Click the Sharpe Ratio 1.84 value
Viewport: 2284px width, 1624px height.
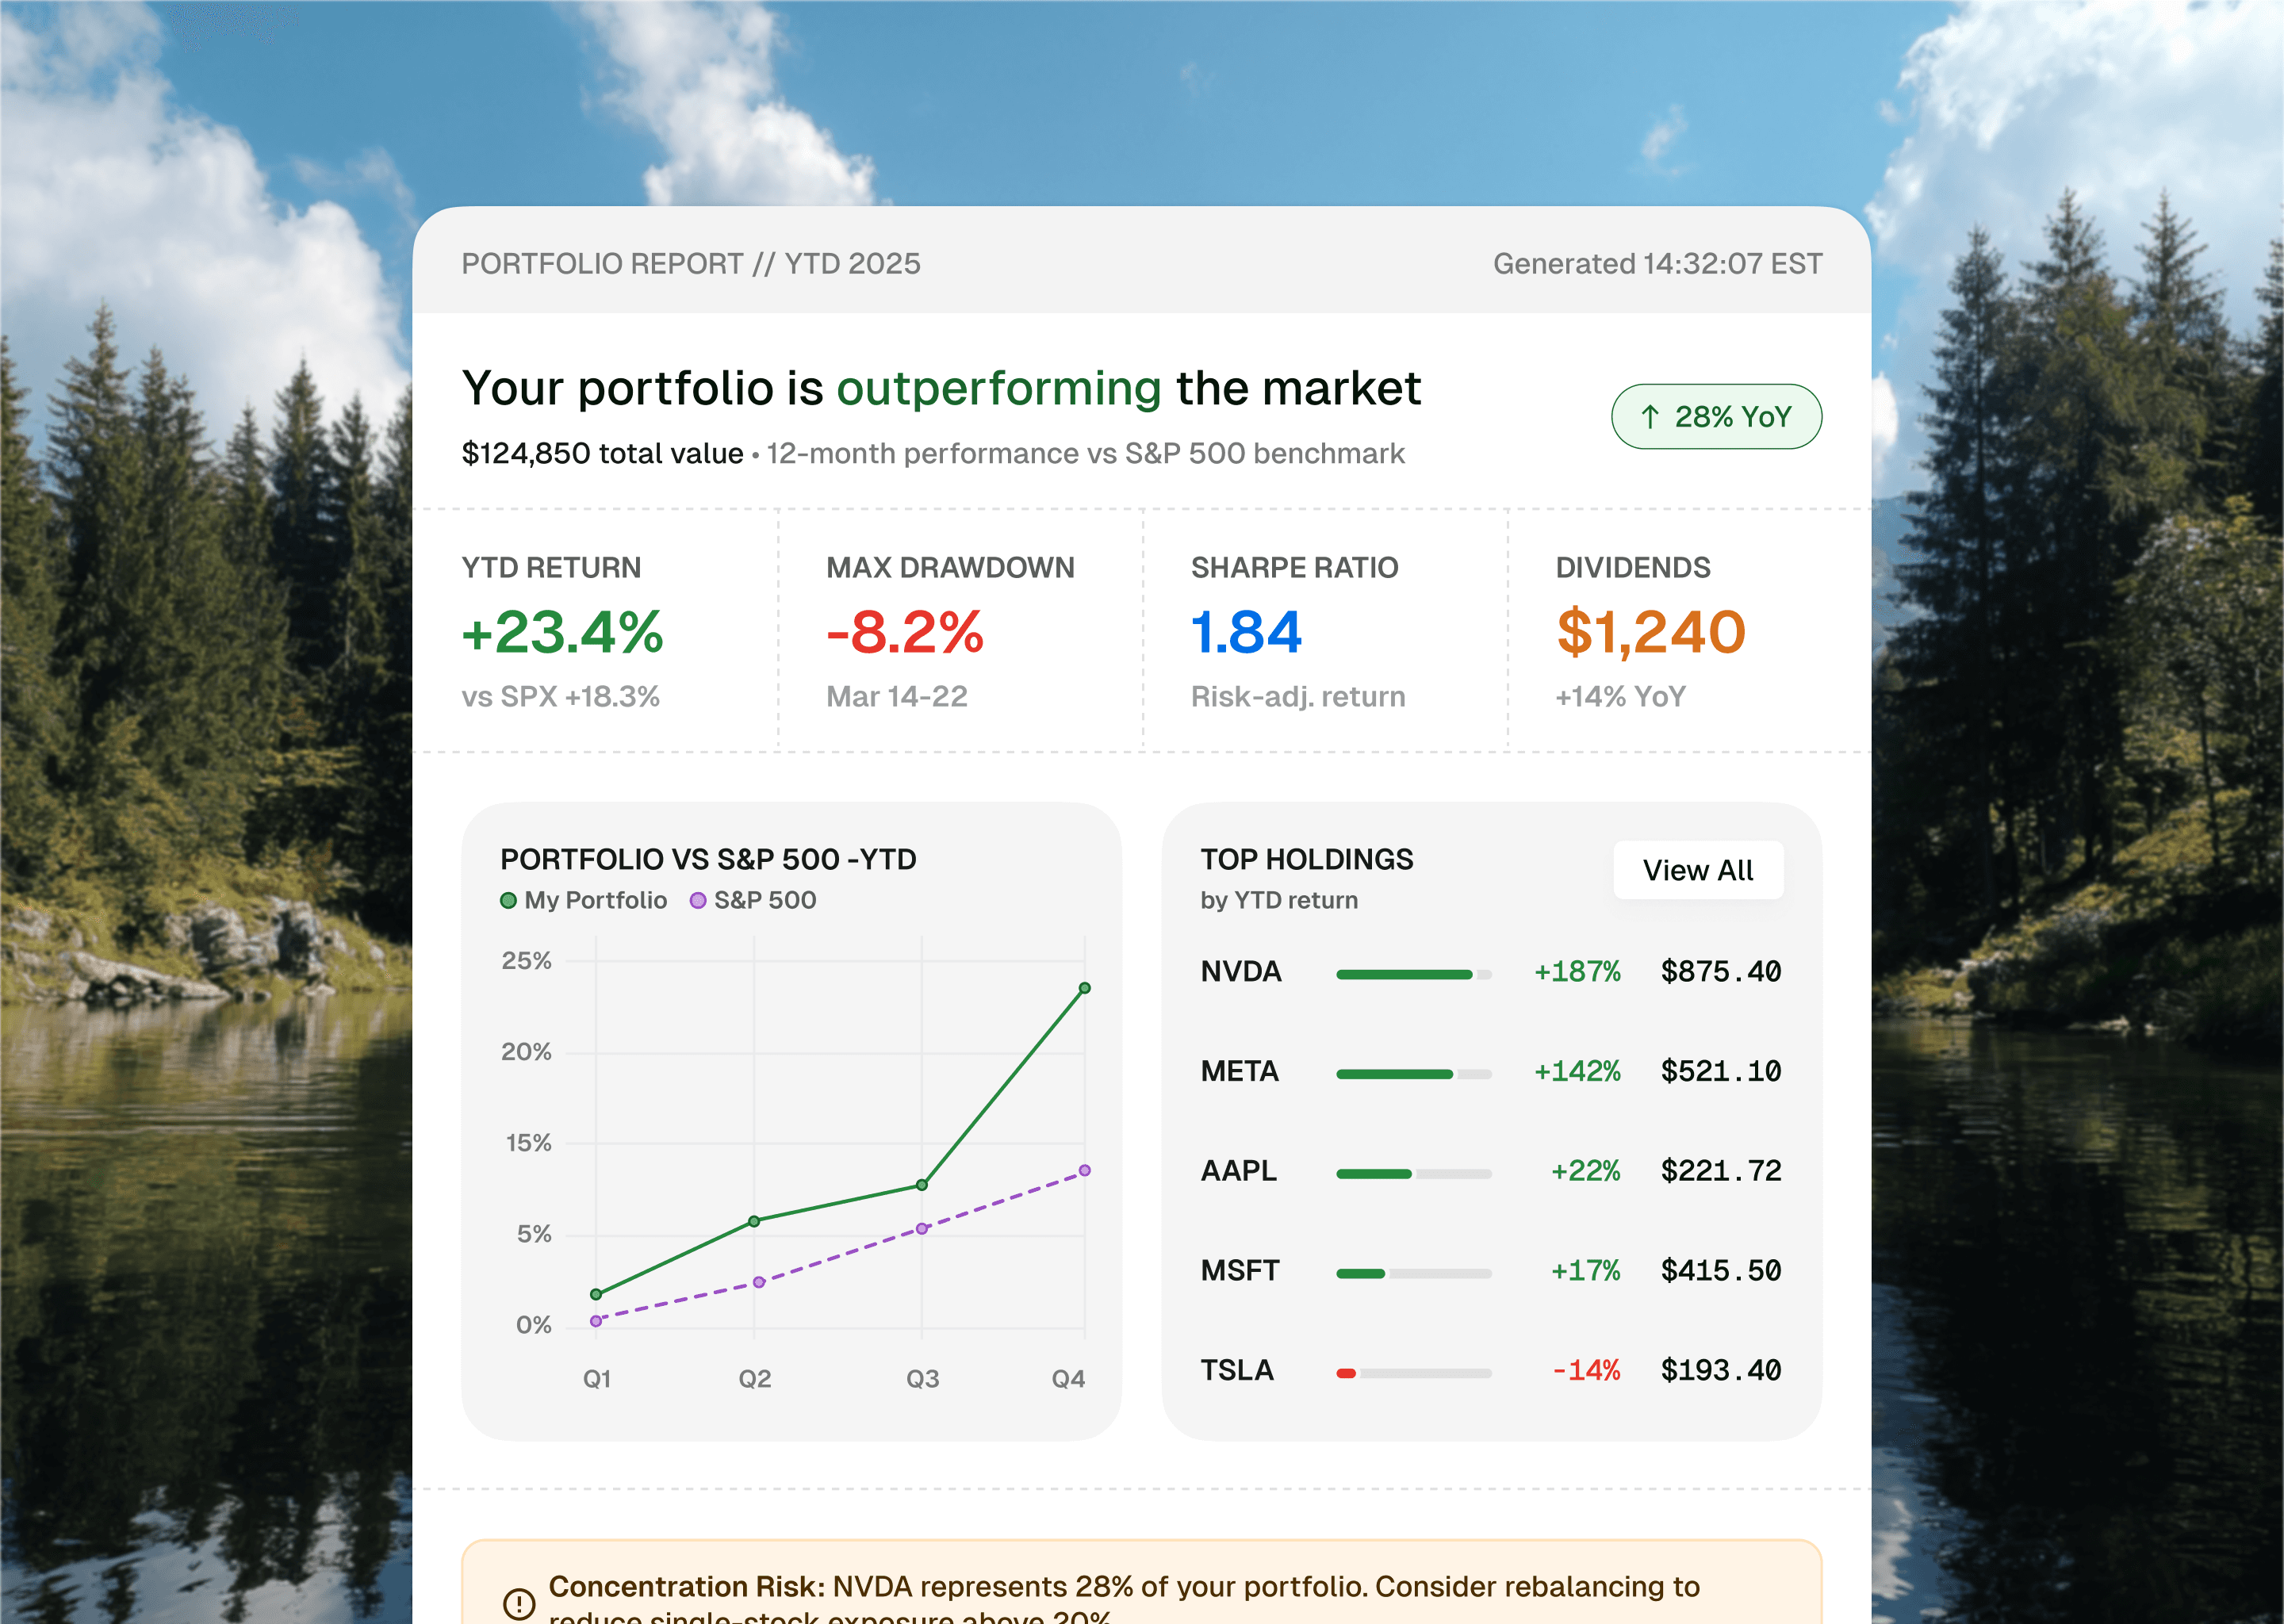1246,632
